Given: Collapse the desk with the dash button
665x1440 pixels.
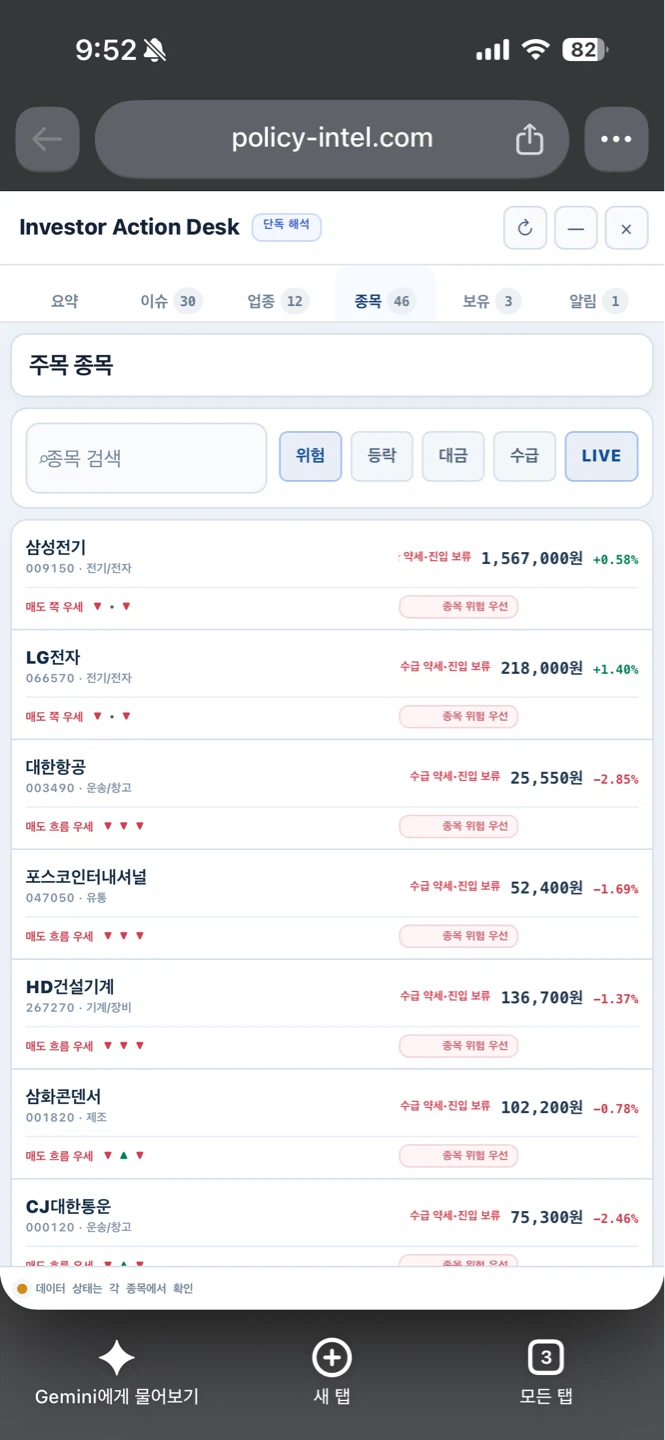Looking at the screenshot, I should coord(576,228).
